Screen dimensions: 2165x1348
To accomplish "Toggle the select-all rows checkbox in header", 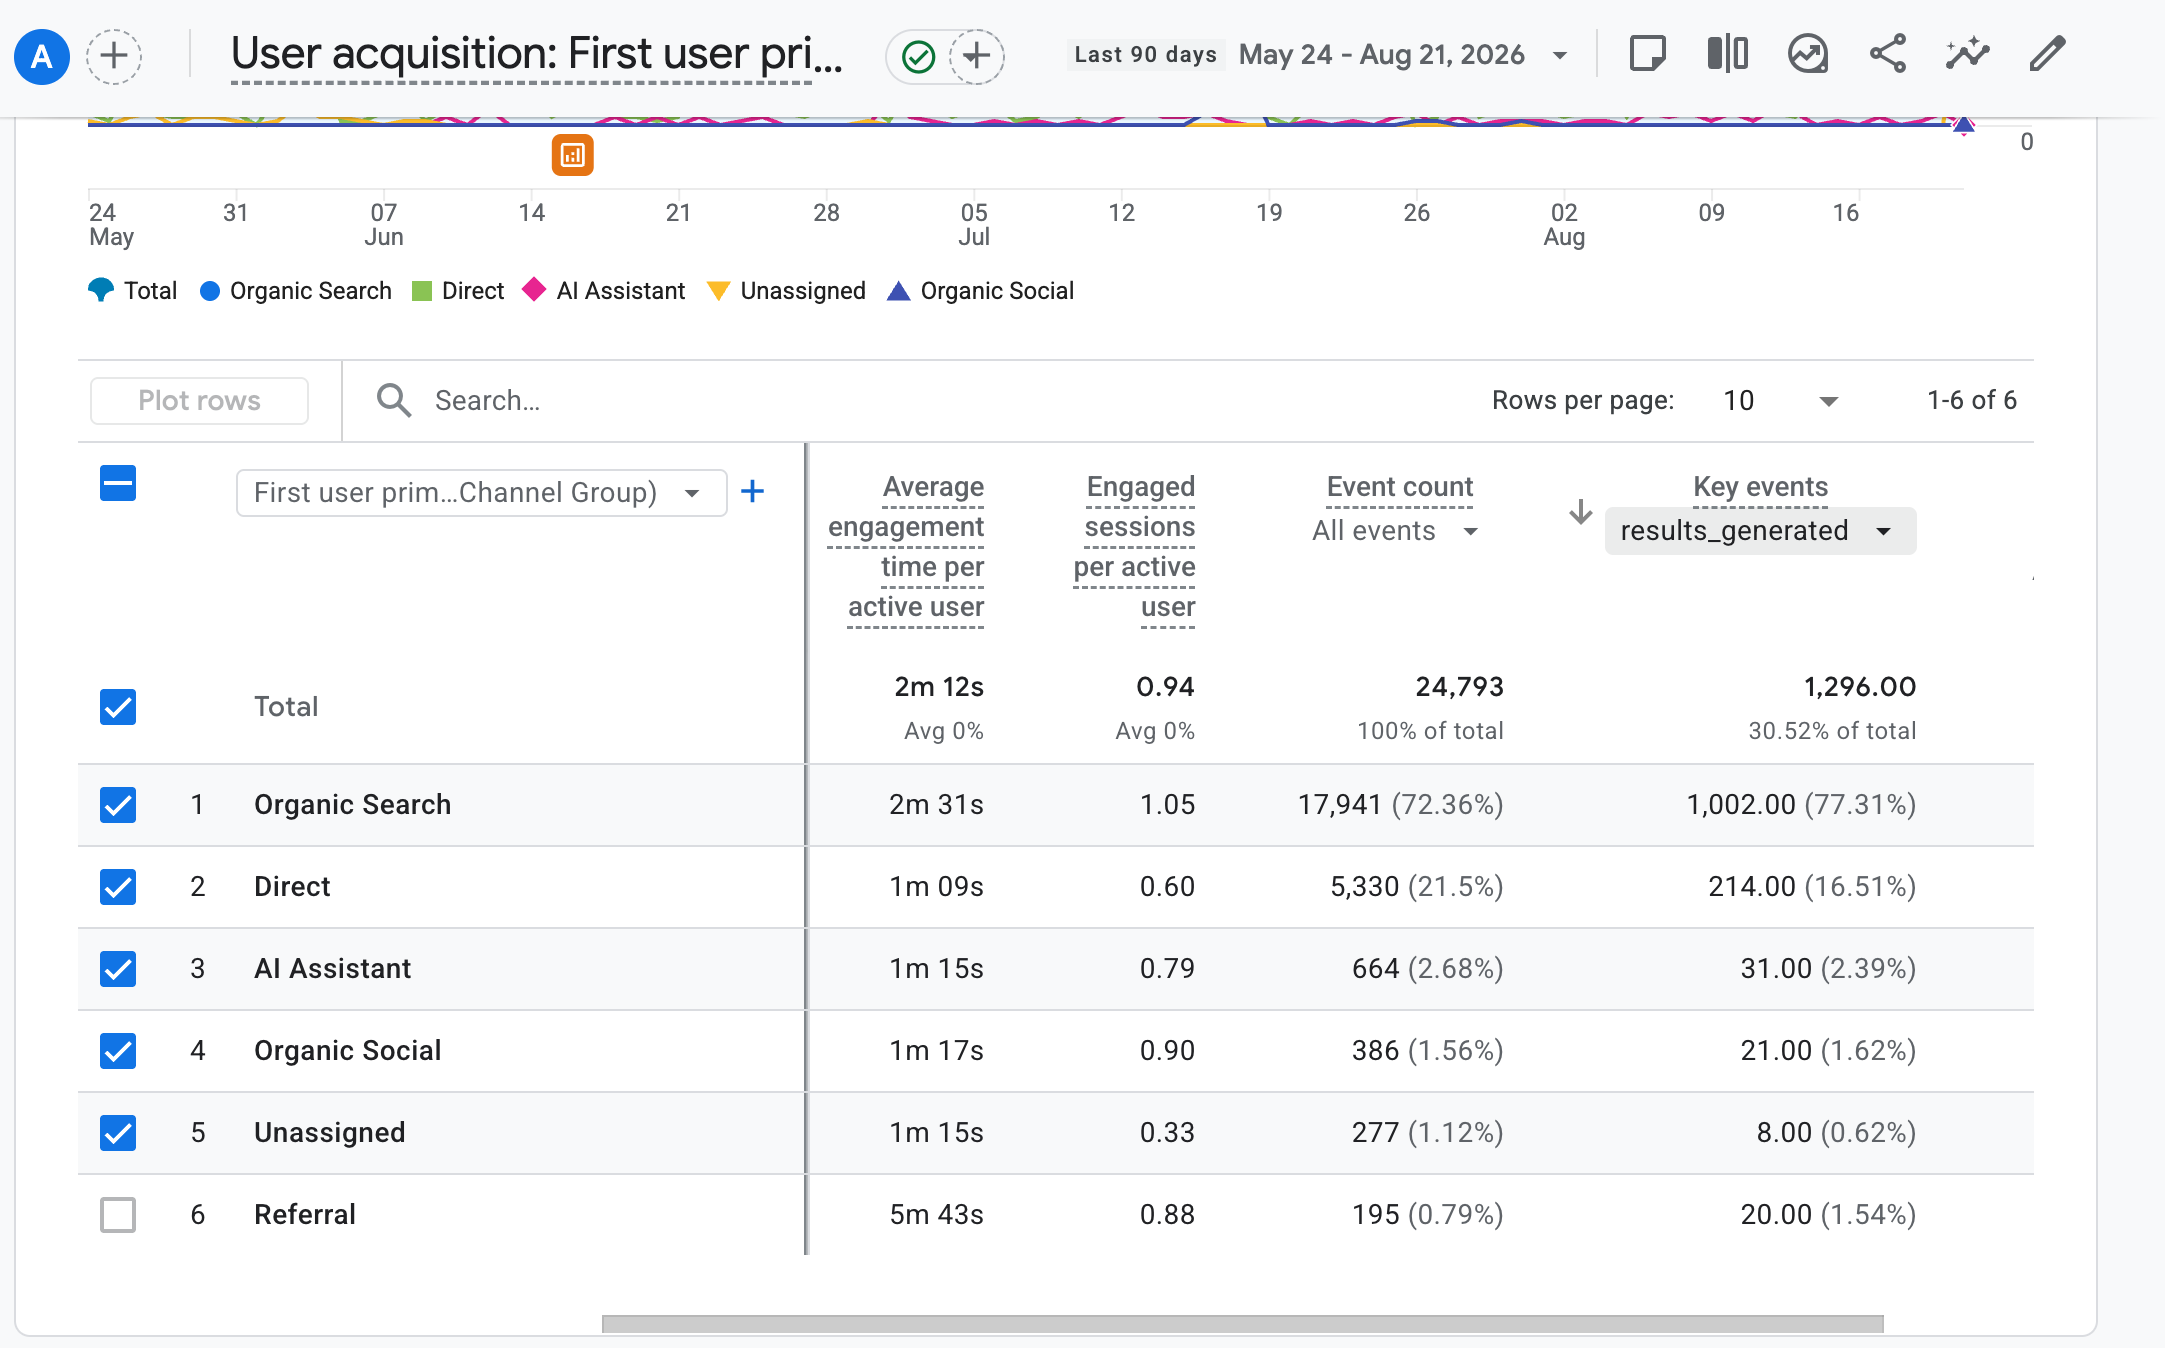I will (x=118, y=484).
